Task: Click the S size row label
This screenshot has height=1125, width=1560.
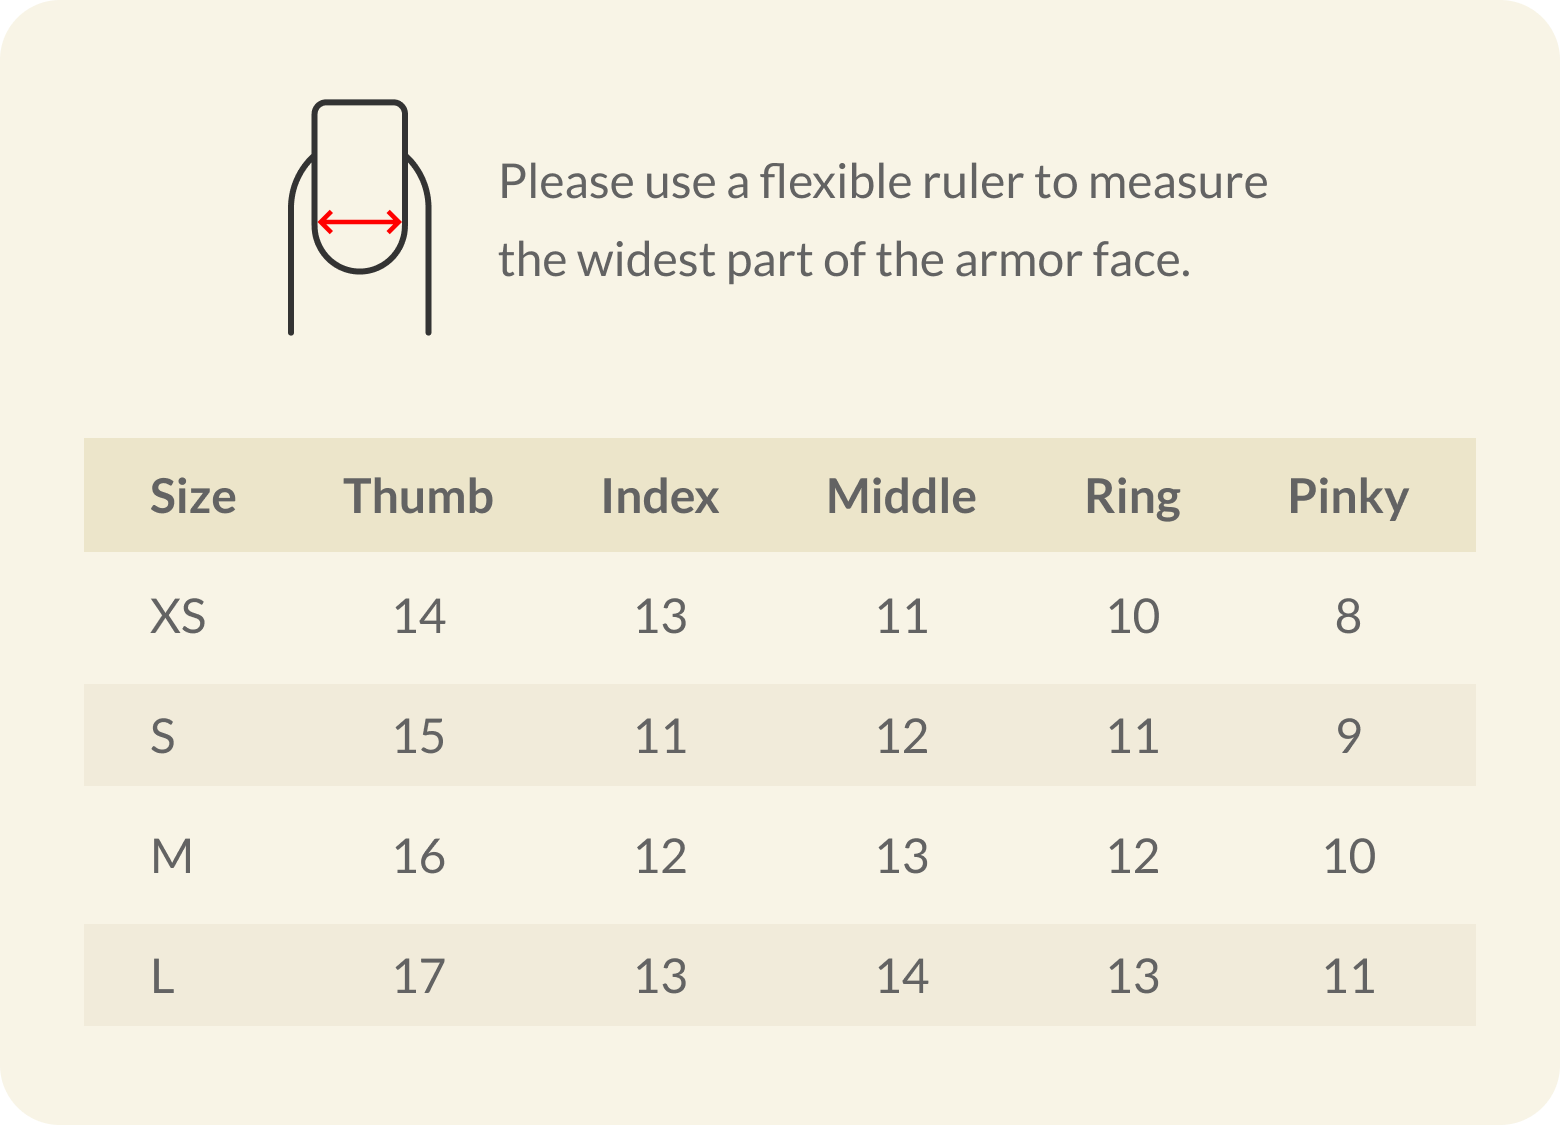Action: coord(163,736)
